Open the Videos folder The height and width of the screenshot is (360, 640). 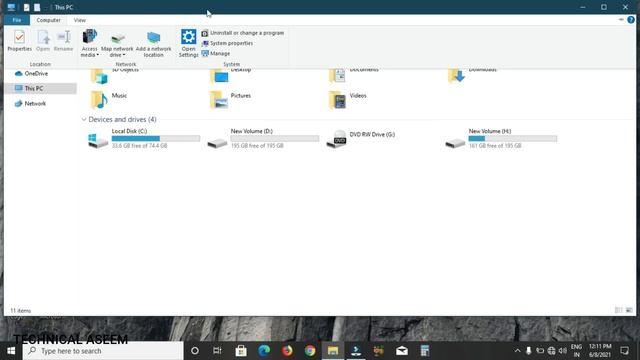coord(347,100)
